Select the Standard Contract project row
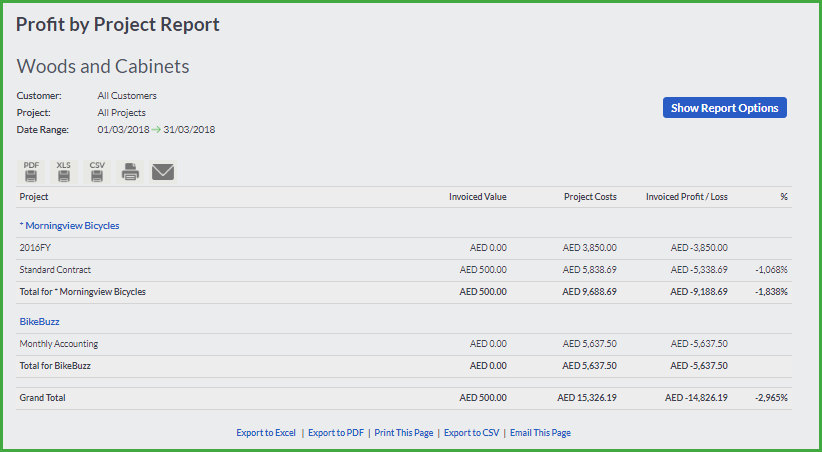 pyautogui.click(x=404, y=271)
